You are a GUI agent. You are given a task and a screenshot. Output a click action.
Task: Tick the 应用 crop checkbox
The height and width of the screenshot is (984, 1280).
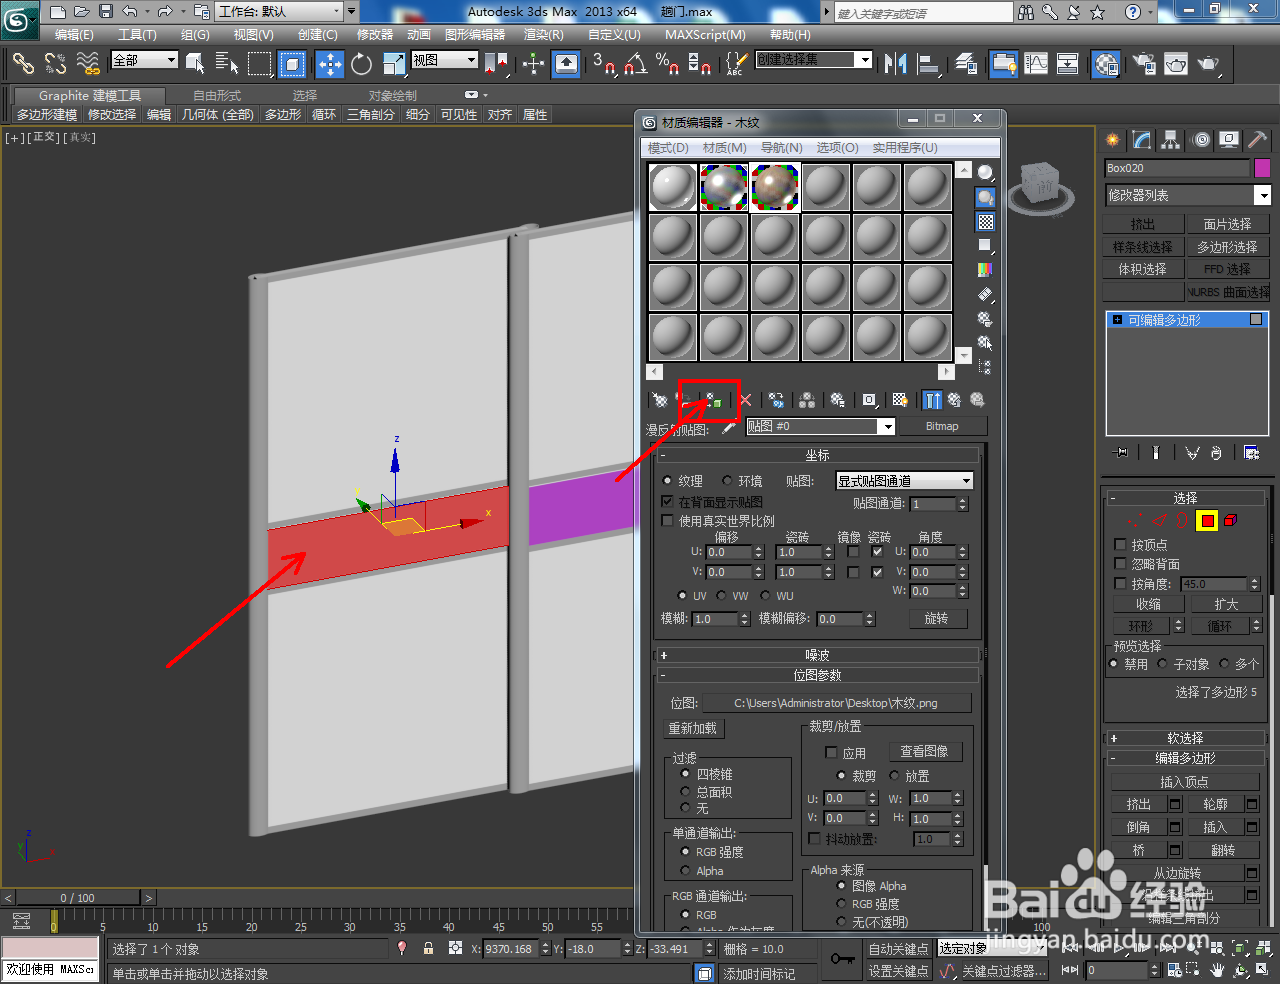coord(831,753)
